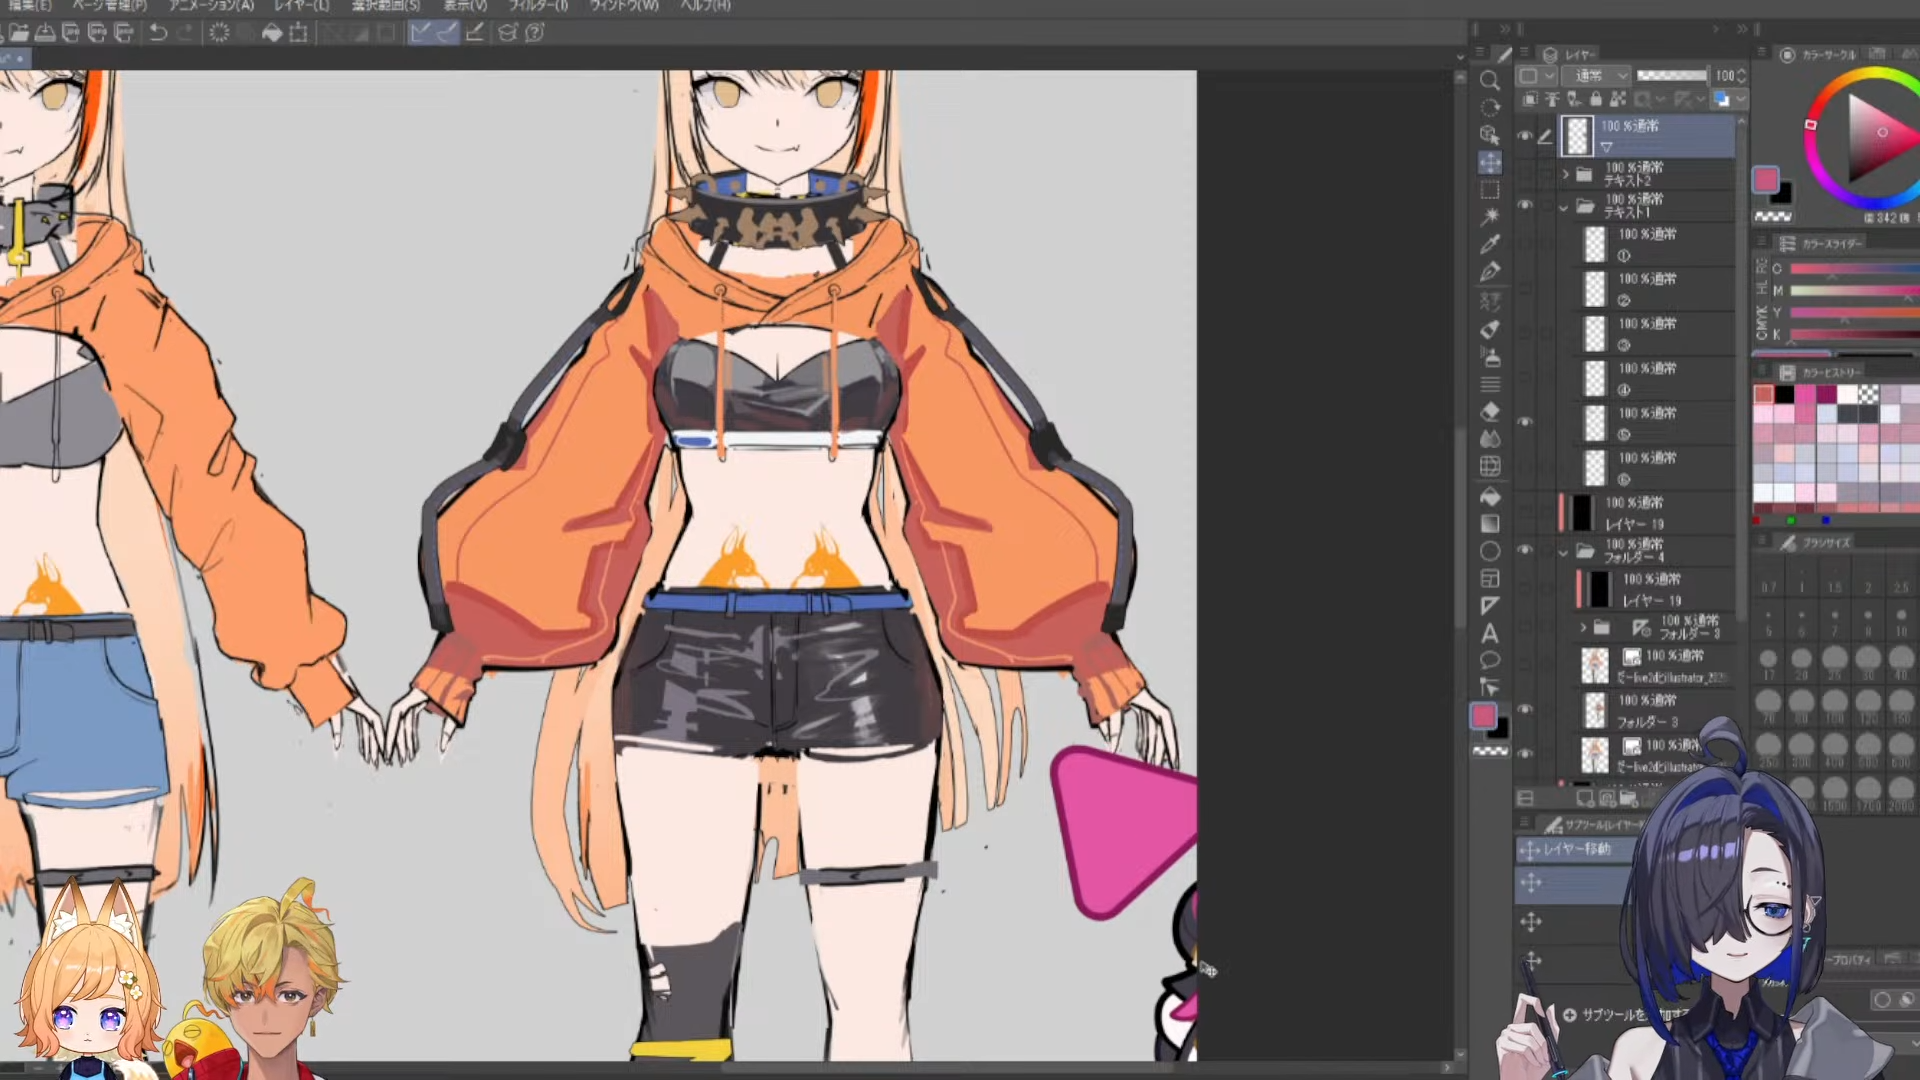Click the Undo arrow in toolbar
Image resolution: width=1920 pixels, height=1080 pixels.
[158, 33]
